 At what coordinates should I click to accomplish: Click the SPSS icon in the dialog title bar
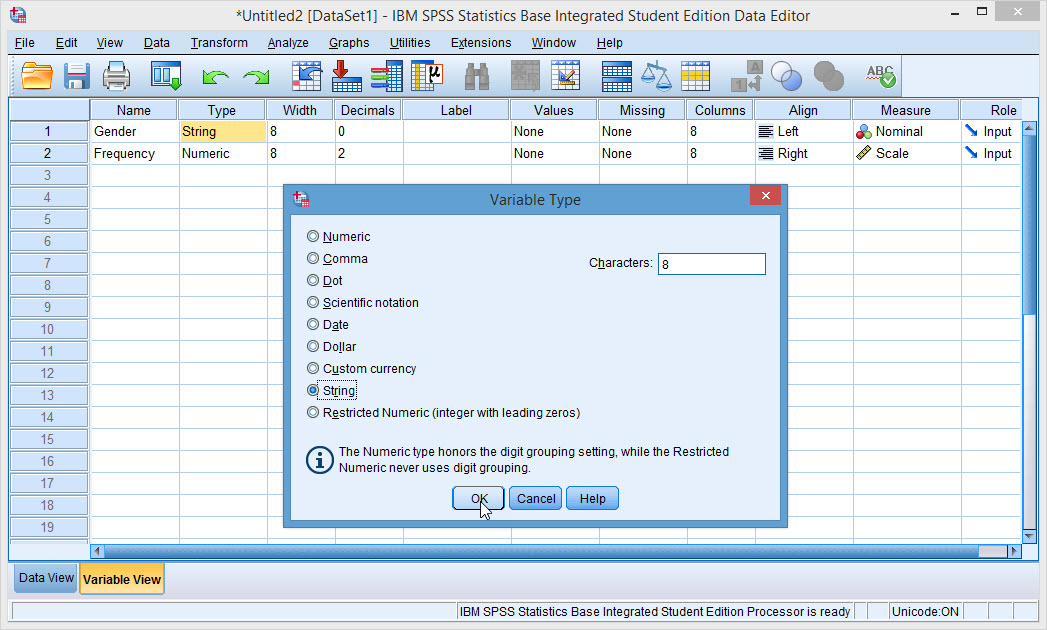pyautogui.click(x=301, y=198)
